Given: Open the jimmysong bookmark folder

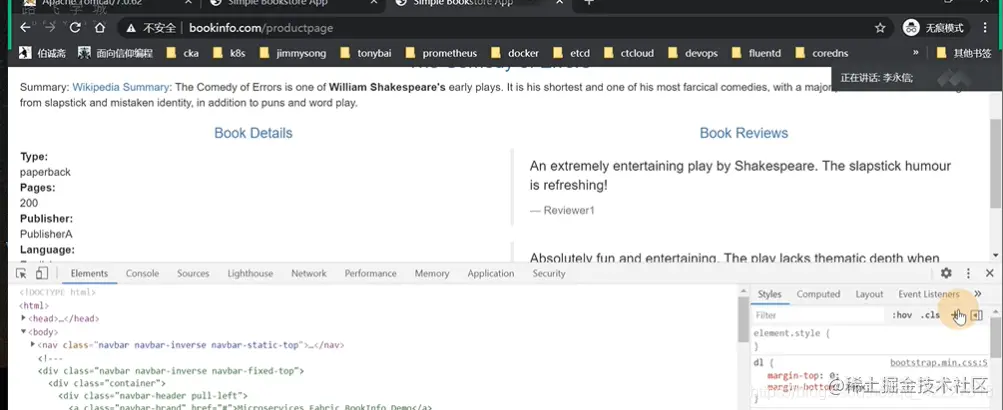Looking at the screenshot, I should [293, 53].
